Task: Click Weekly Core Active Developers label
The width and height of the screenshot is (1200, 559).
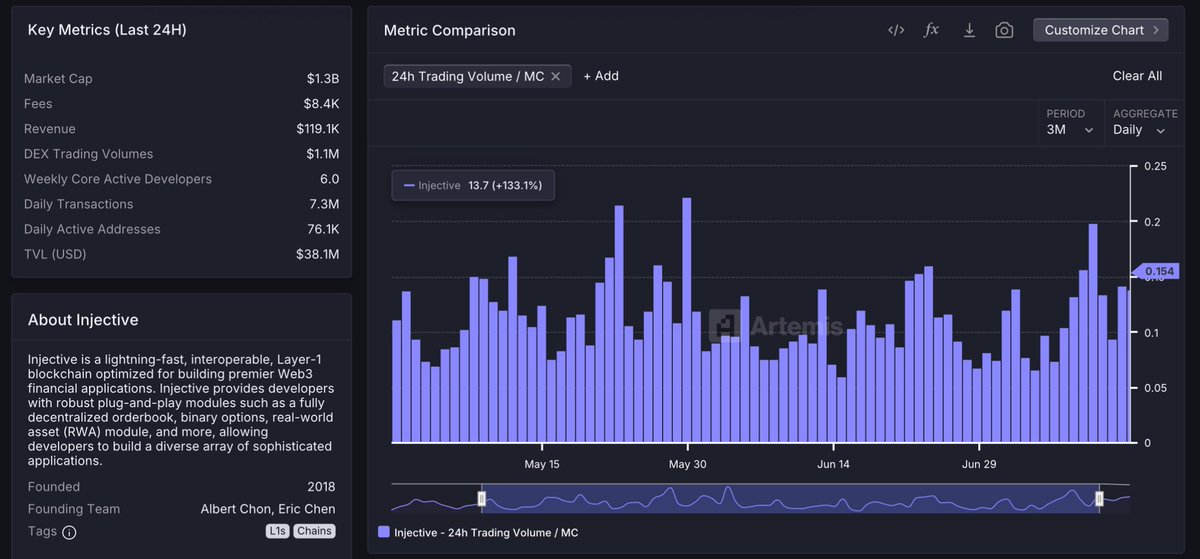Action: click(x=118, y=179)
